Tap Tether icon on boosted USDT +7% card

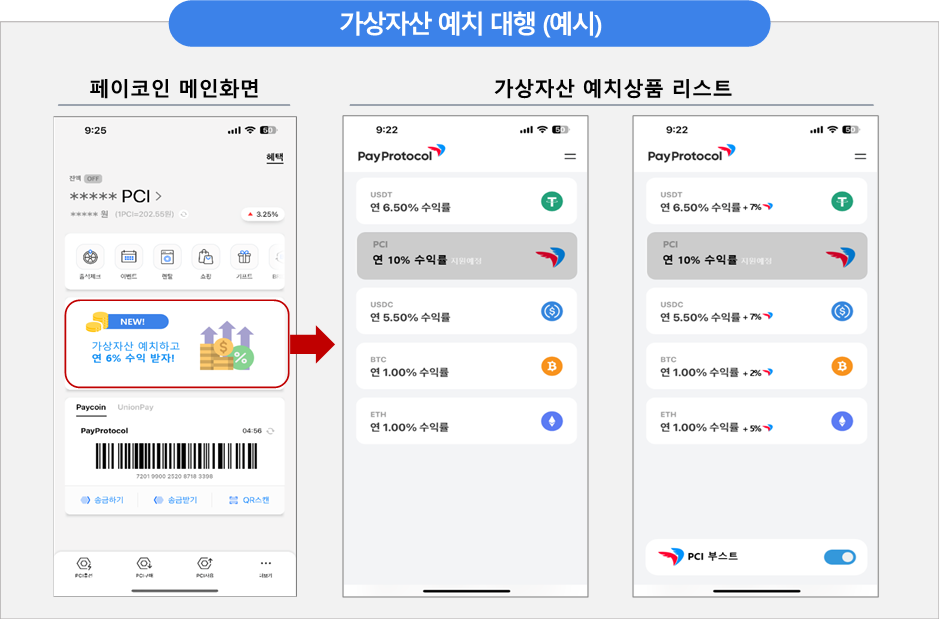(x=842, y=201)
